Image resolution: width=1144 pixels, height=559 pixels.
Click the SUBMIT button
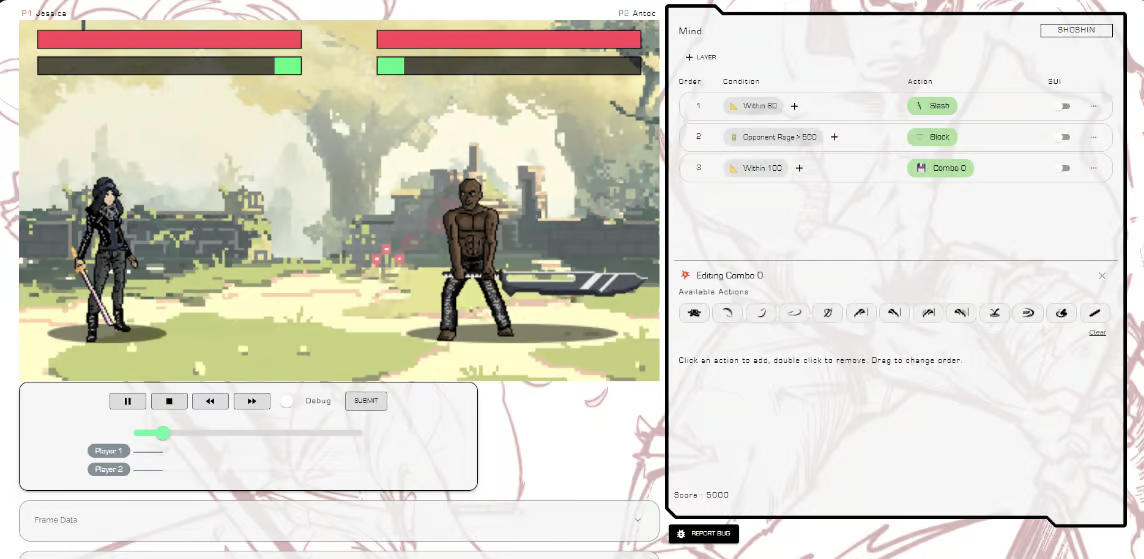366,401
